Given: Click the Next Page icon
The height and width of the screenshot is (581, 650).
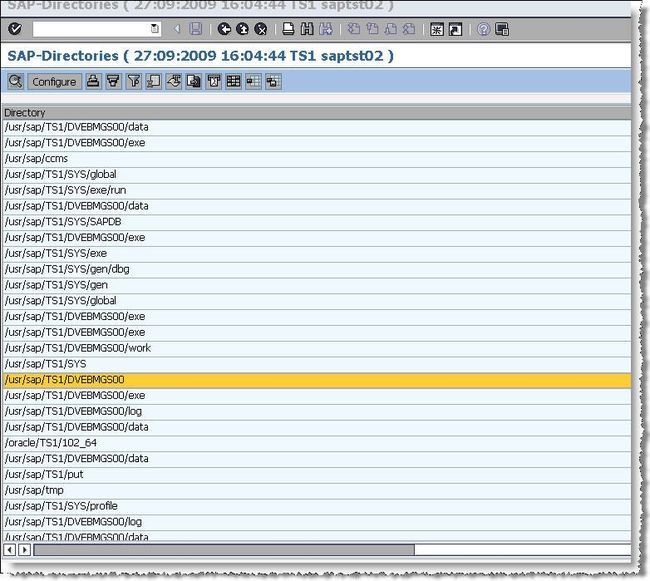Looking at the screenshot, I should click(x=391, y=29).
